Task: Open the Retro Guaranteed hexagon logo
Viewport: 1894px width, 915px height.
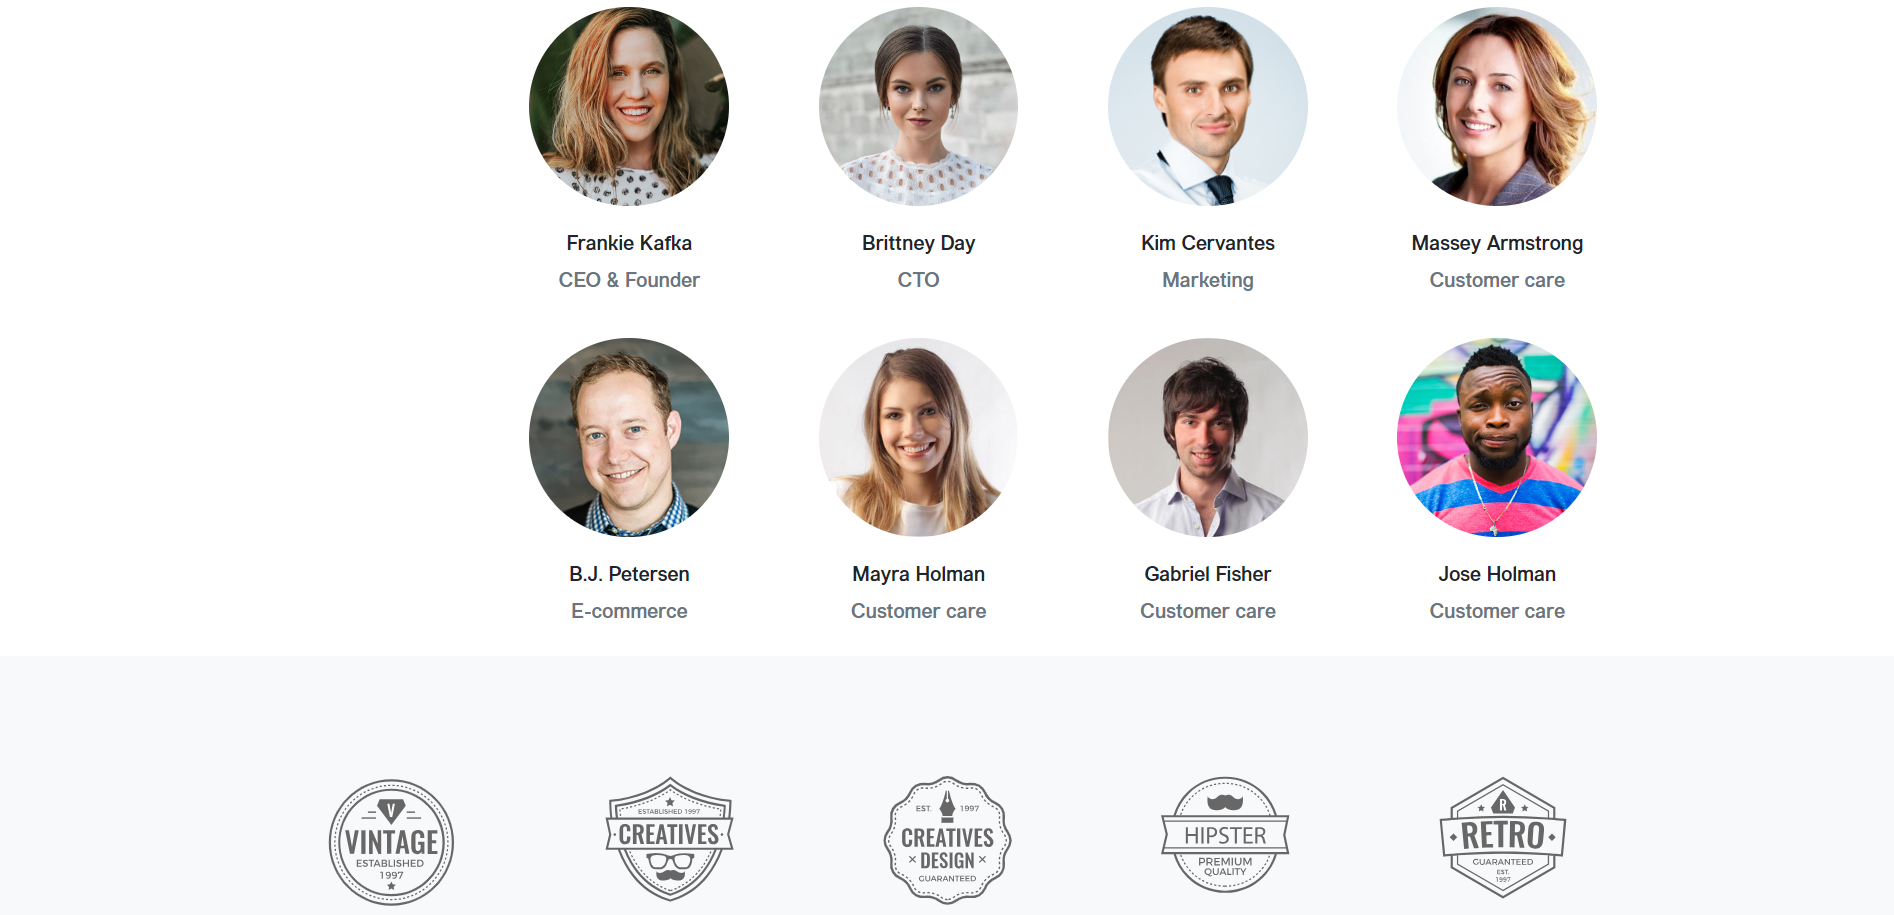Action: coord(1503,838)
